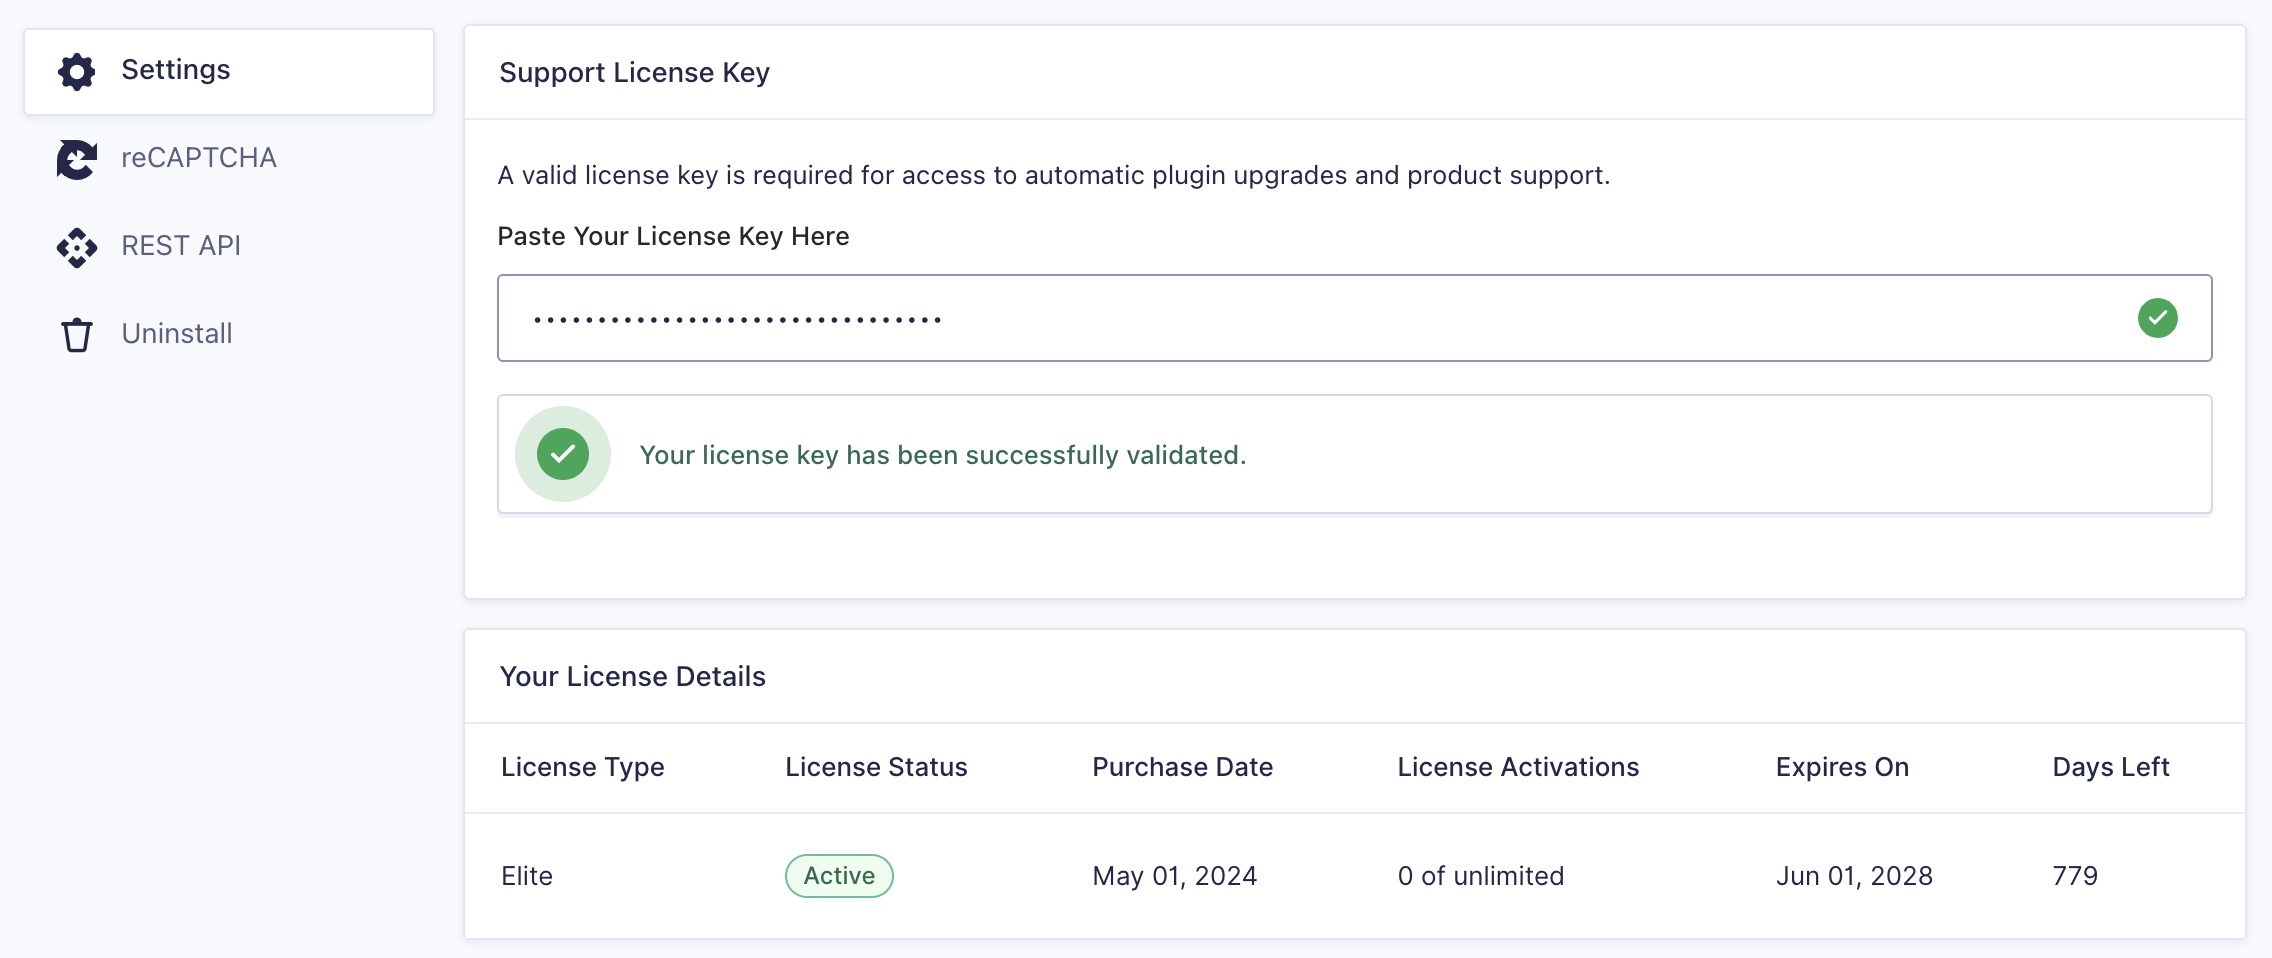Click the Days Left column header
This screenshot has width=2272, height=958.
point(2110,767)
